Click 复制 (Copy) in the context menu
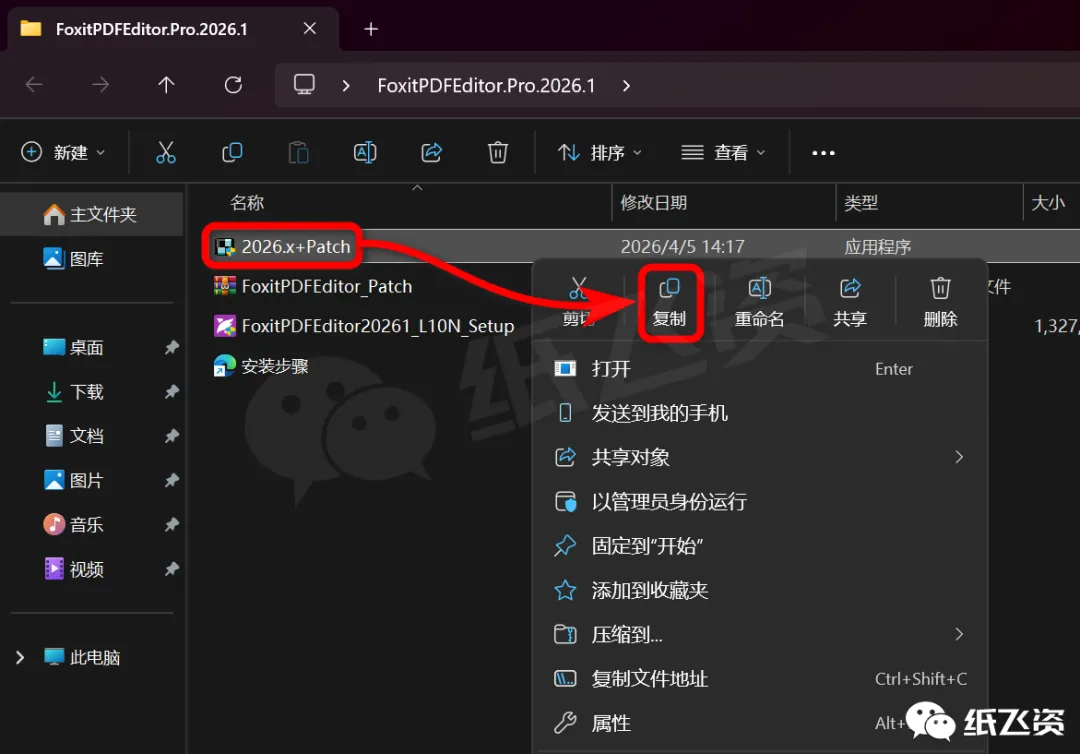Viewport: 1080px width, 754px height. pyautogui.click(x=669, y=303)
